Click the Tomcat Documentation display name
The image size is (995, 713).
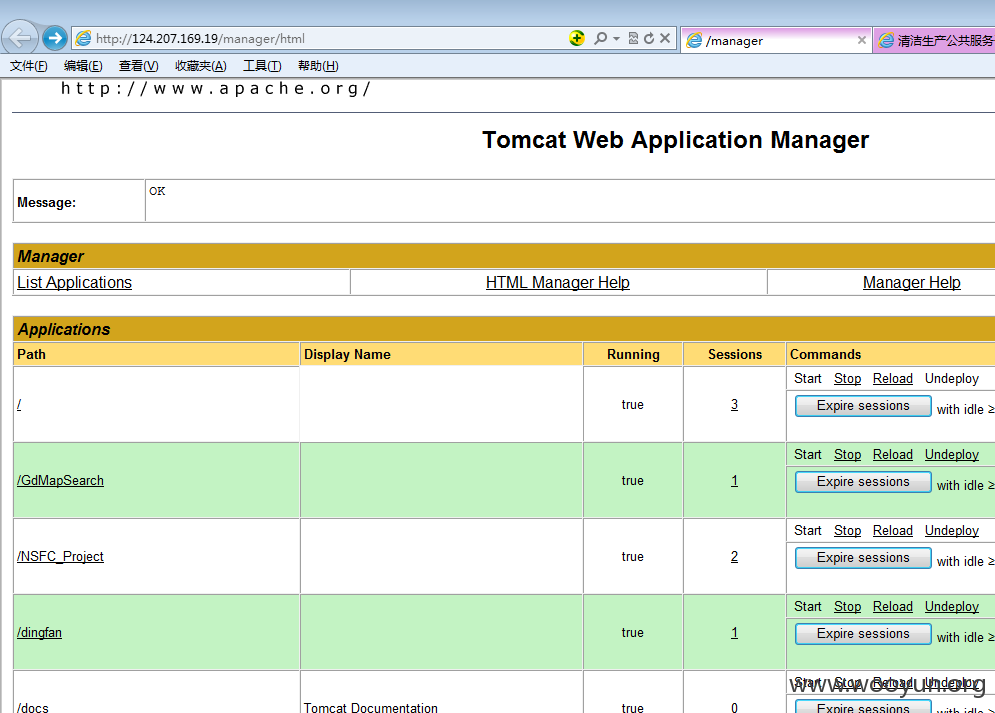[x=371, y=707]
